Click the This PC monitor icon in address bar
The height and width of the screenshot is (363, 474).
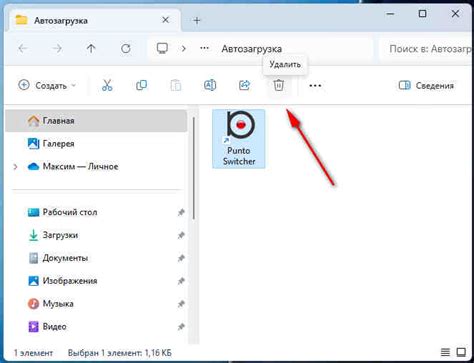(162, 49)
